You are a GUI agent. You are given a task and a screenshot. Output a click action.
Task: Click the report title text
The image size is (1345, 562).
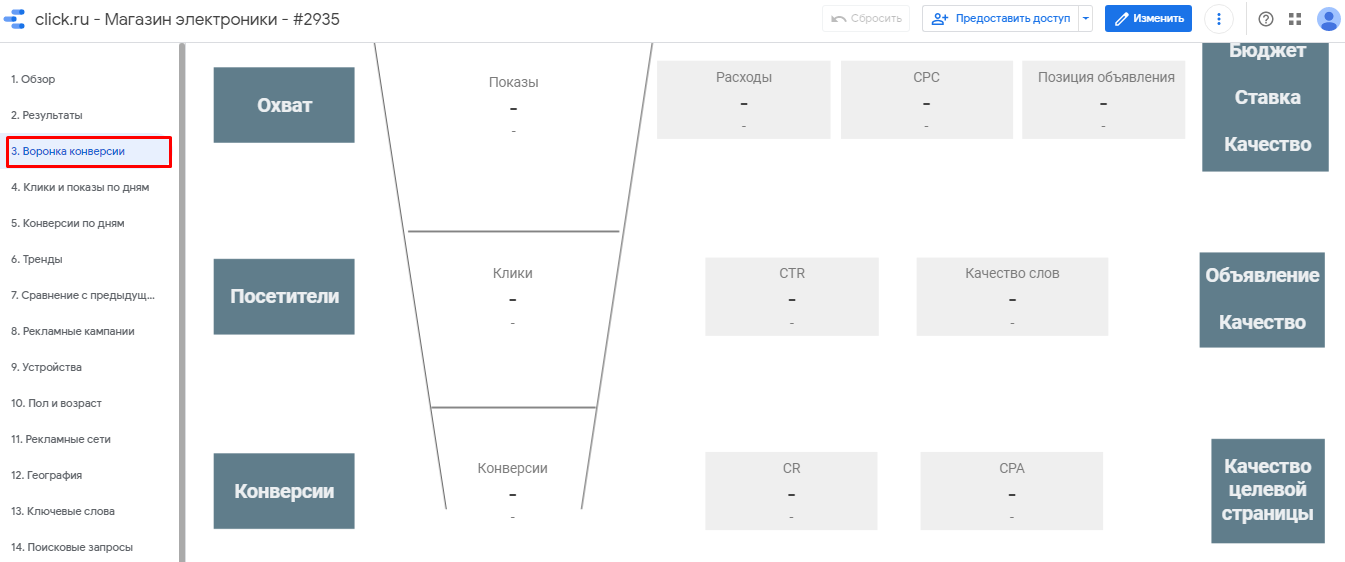tap(187, 19)
